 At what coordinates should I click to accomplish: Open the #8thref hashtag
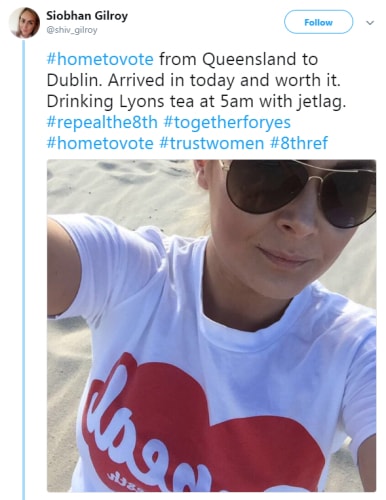(299, 143)
